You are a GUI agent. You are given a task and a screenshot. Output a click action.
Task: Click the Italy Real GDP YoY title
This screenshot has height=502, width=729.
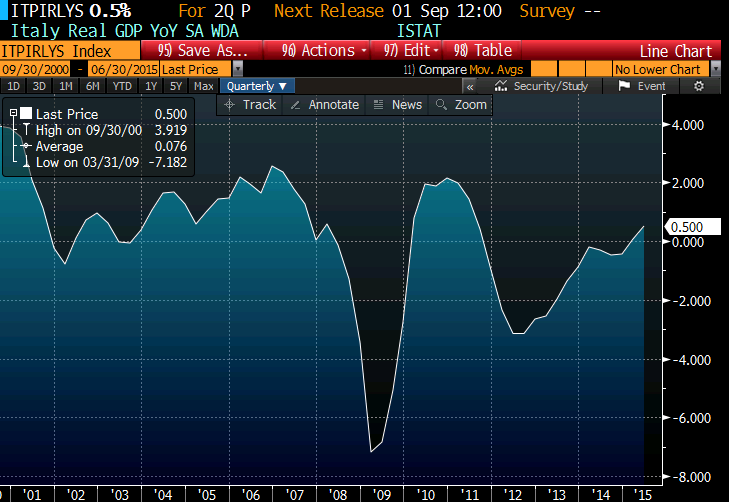(x=124, y=31)
